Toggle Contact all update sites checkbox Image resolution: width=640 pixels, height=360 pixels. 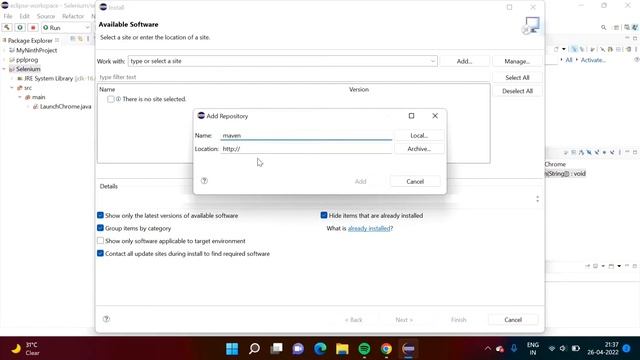coord(100,253)
